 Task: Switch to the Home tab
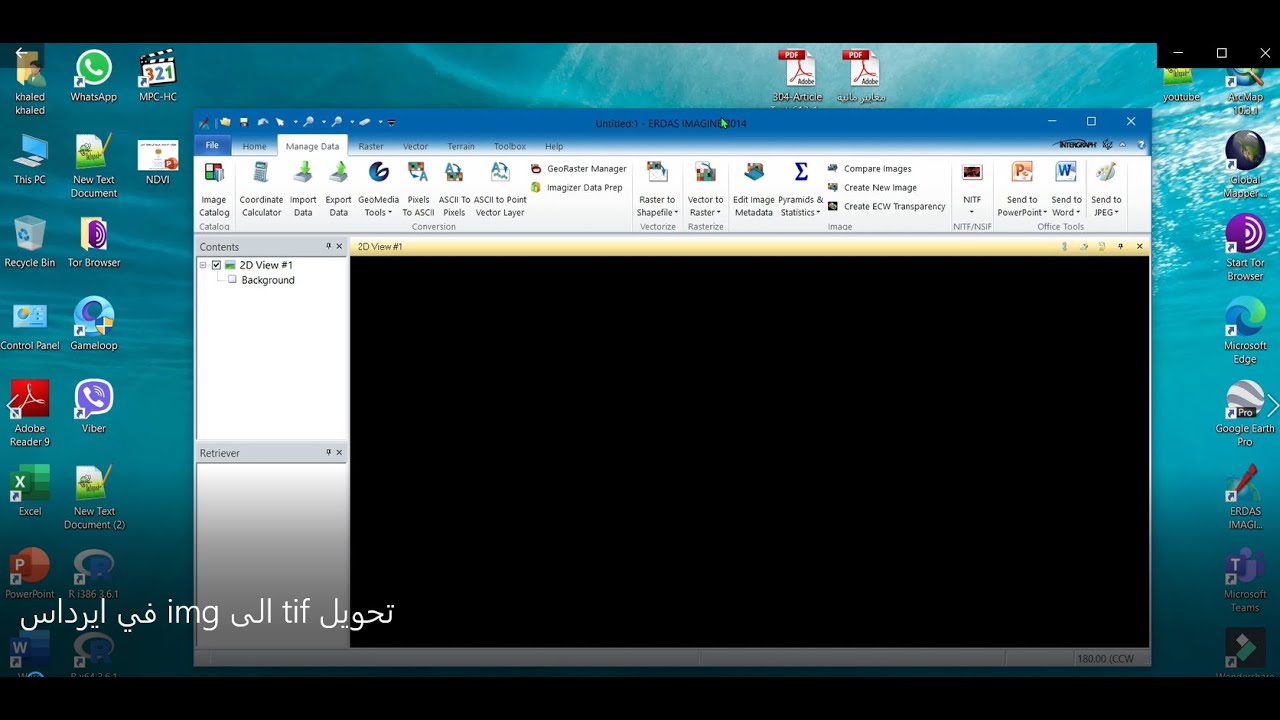coord(255,146)
